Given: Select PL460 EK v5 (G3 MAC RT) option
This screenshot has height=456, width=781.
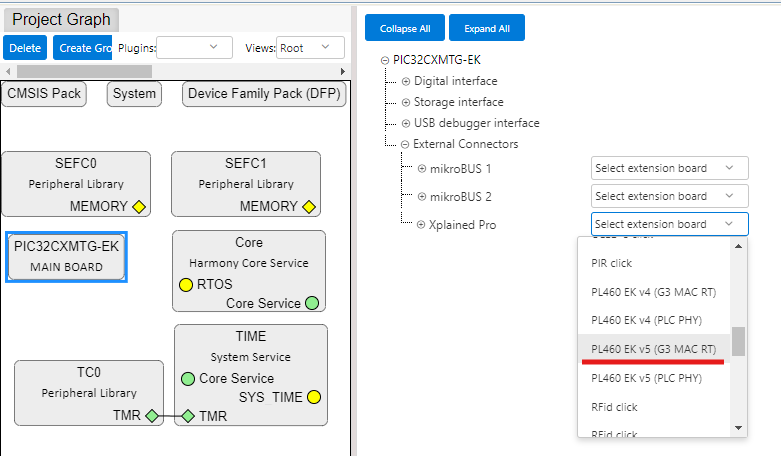Looking at the screenshot, I should pos(653,349).
